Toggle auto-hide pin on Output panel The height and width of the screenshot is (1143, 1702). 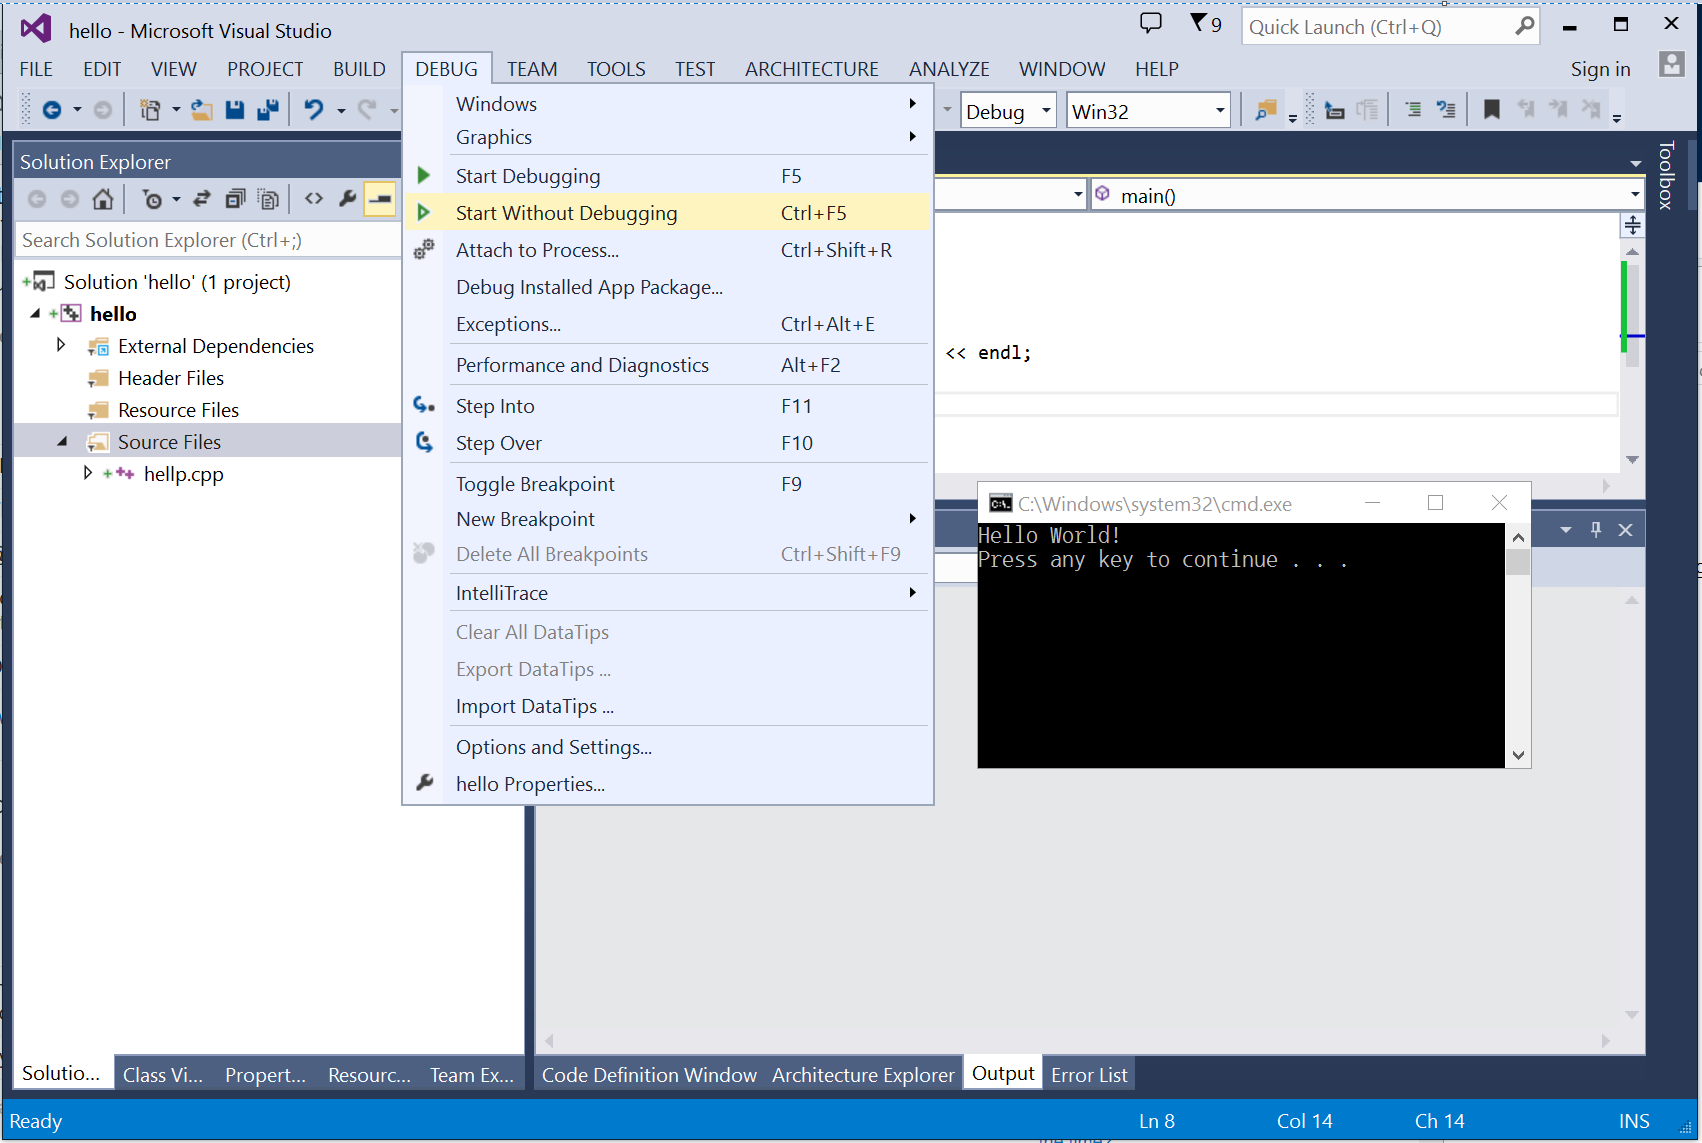1596,530
